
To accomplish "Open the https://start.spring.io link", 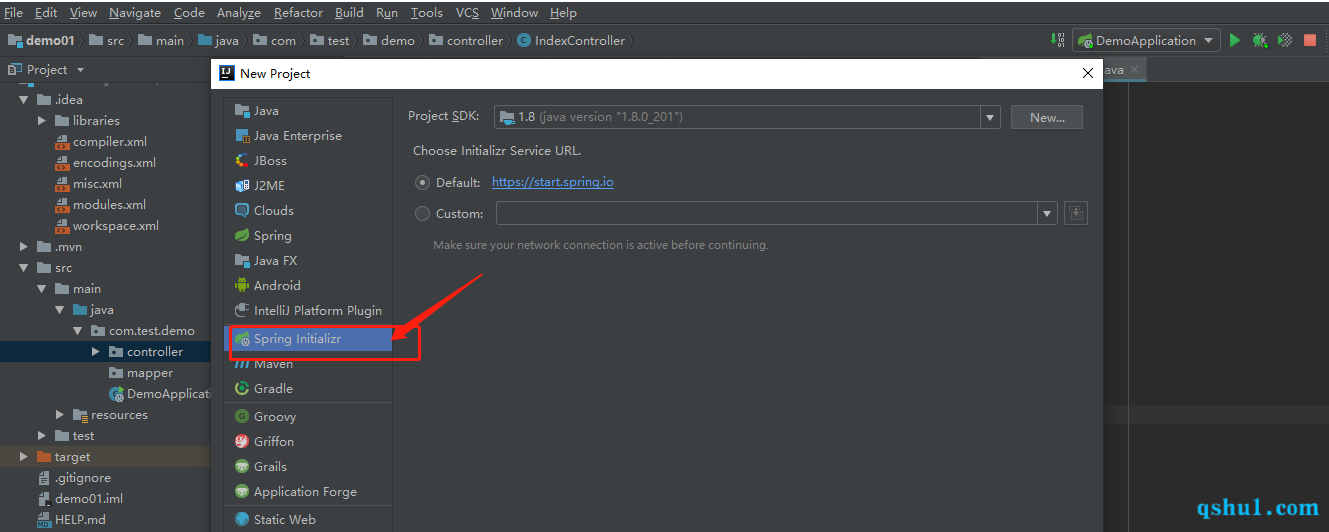I will click(x=553, y=183).
